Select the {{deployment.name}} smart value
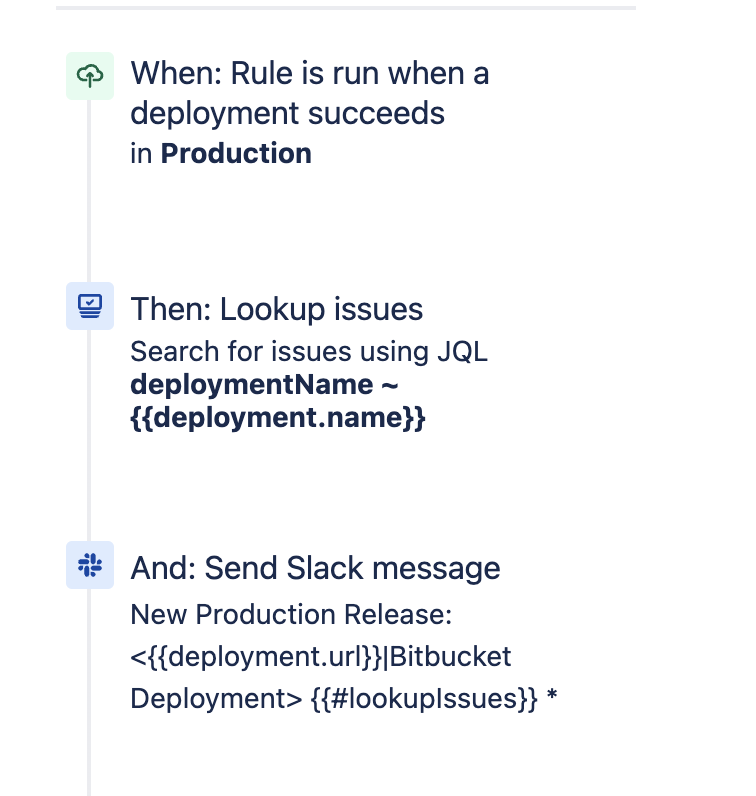Image resolution: width=756 pixels, height=796 pixels. (x=278, y=418)
